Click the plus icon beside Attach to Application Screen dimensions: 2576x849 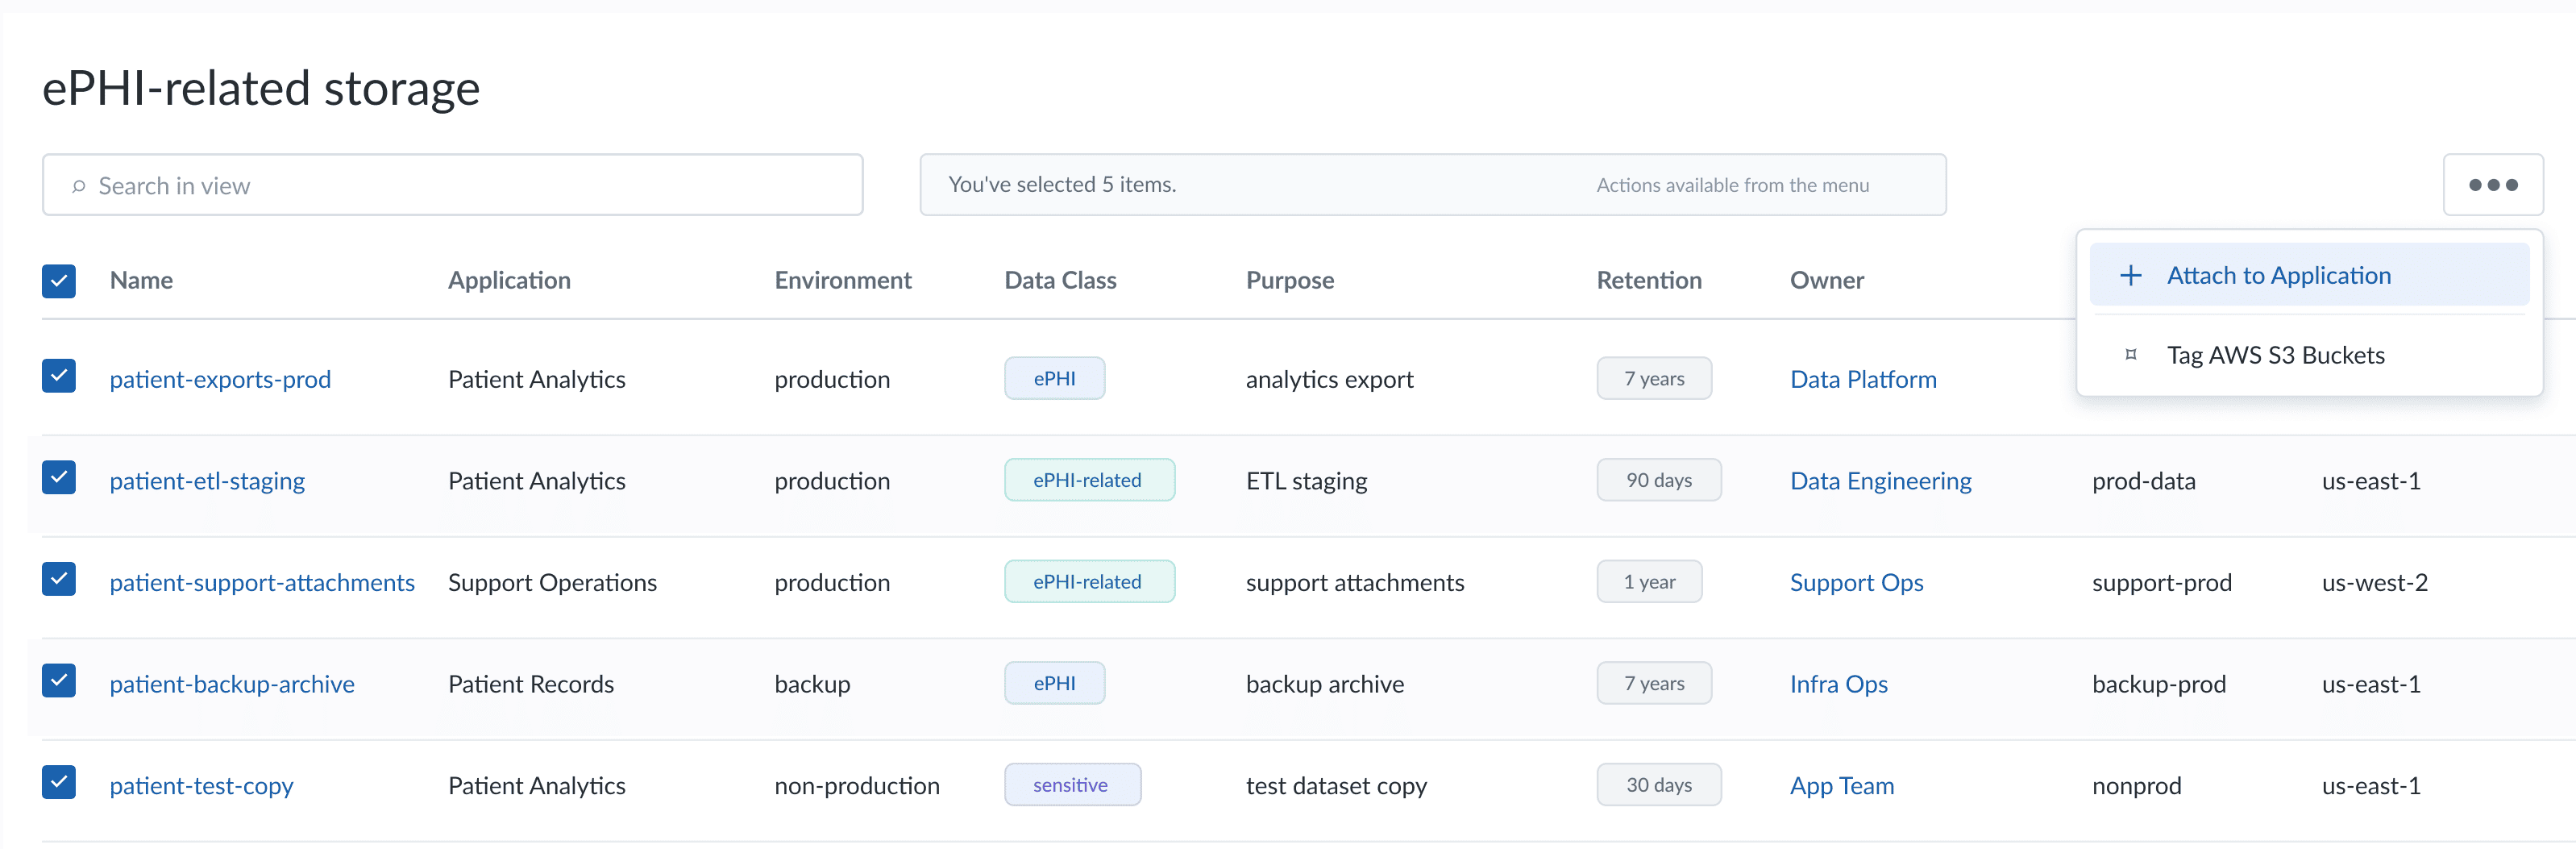(2130, 276)
